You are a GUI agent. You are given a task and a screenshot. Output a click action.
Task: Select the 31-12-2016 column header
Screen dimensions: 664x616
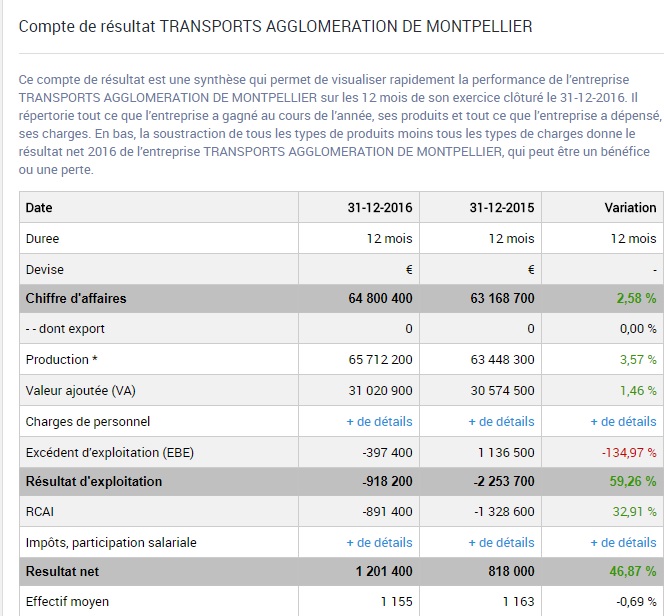click(x=380, y=208)
